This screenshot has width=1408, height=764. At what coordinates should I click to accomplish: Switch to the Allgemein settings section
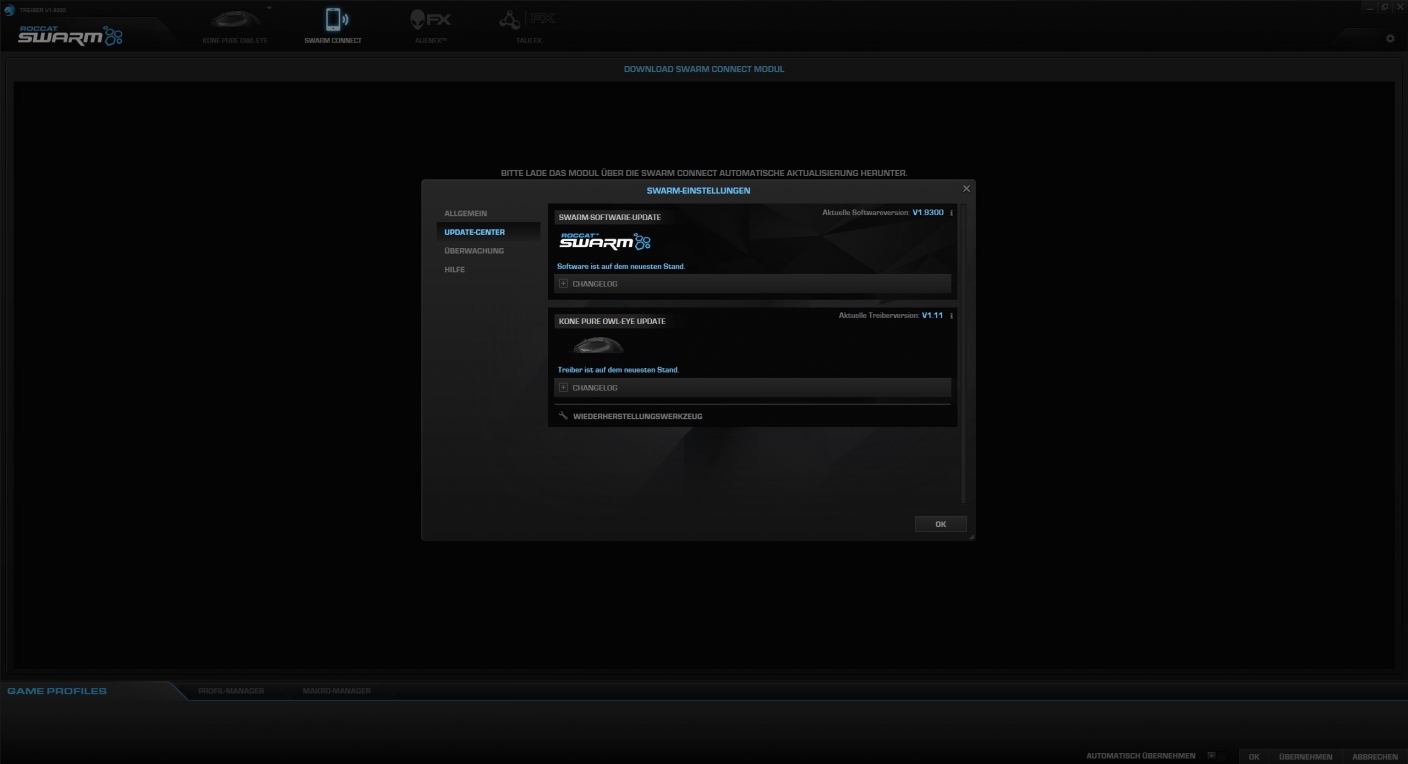[466, 214]
